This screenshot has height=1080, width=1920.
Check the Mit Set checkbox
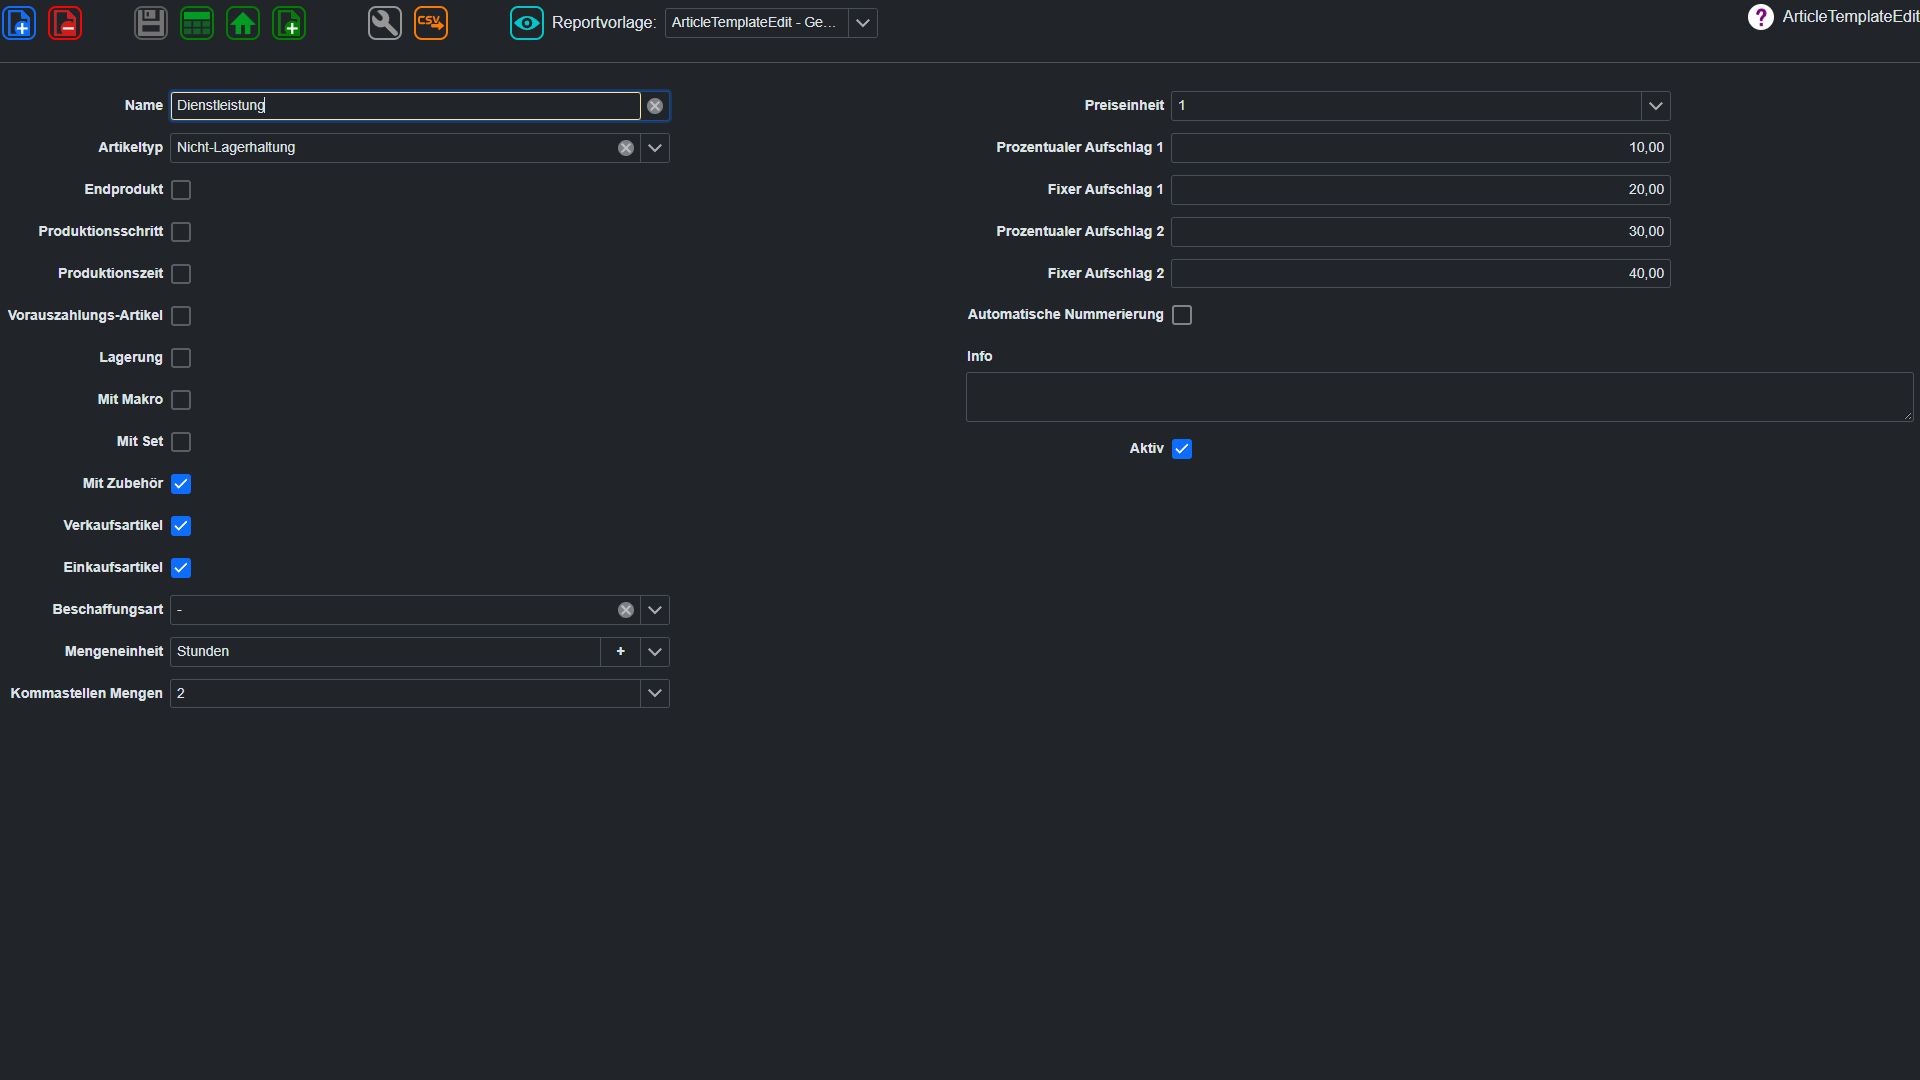181,442
